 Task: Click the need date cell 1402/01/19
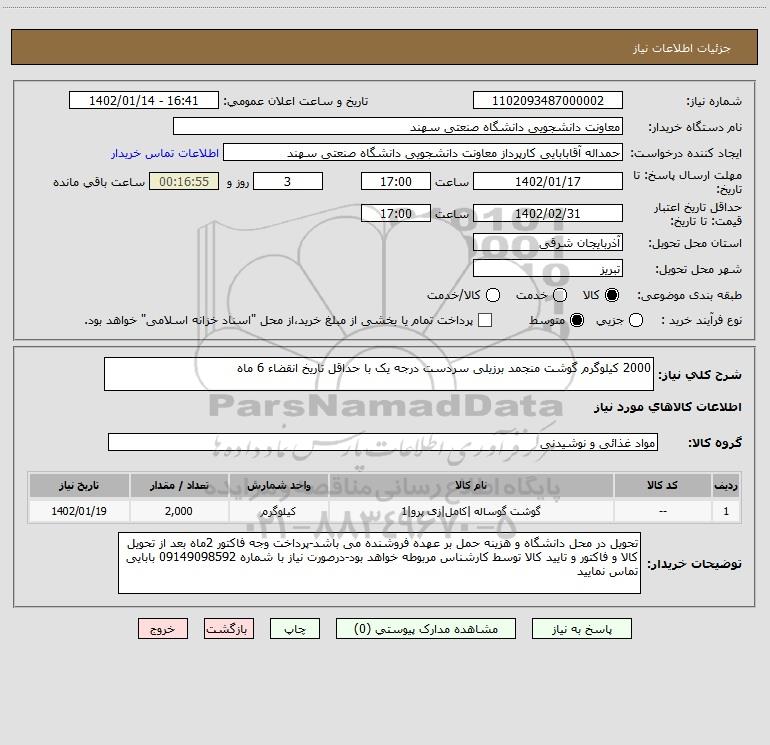tap(79, 511)
